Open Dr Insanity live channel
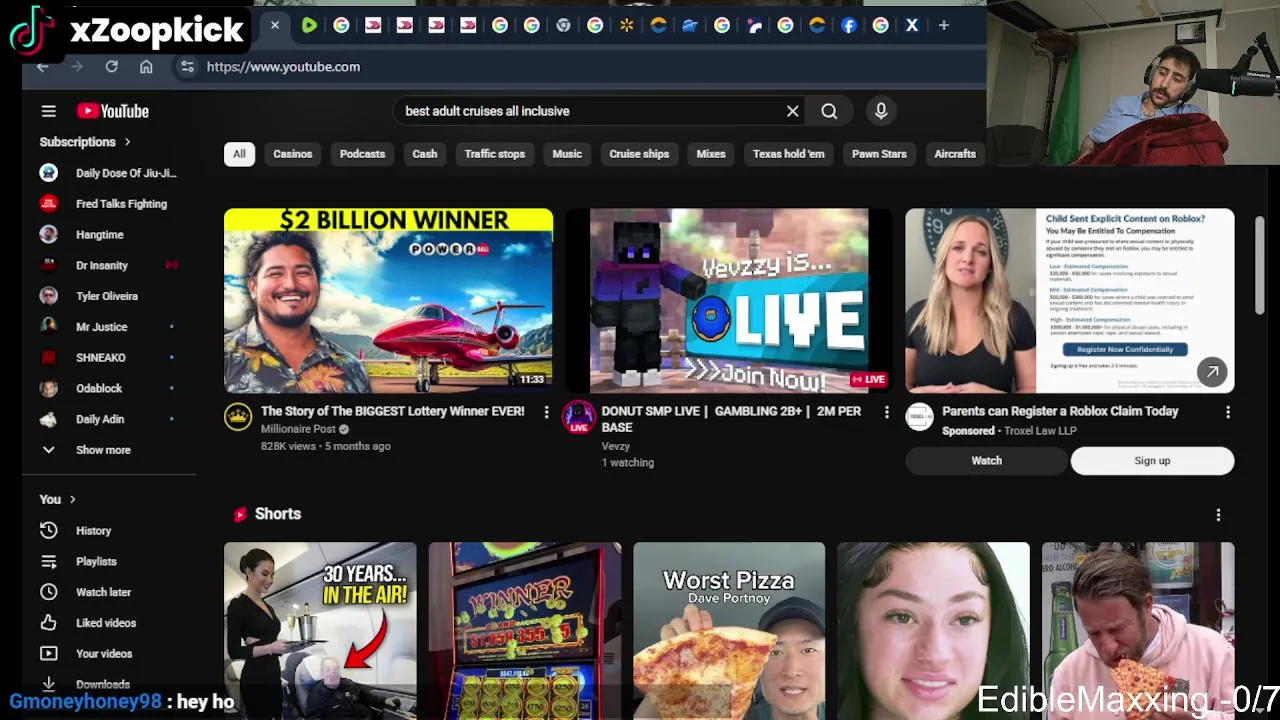Viewport: 1280px width, 720px height. [102, 266]
